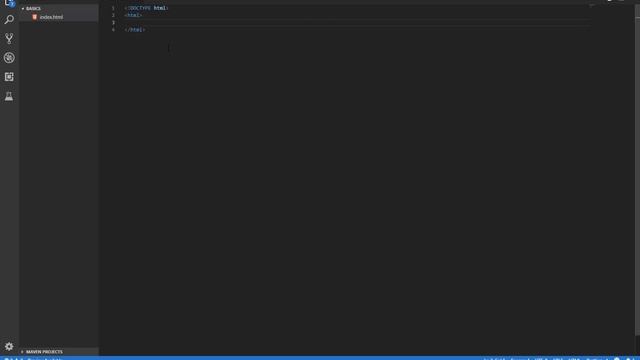Click the closing html tag line
This screenshot has height=360, width=640.
click(135, 30)
